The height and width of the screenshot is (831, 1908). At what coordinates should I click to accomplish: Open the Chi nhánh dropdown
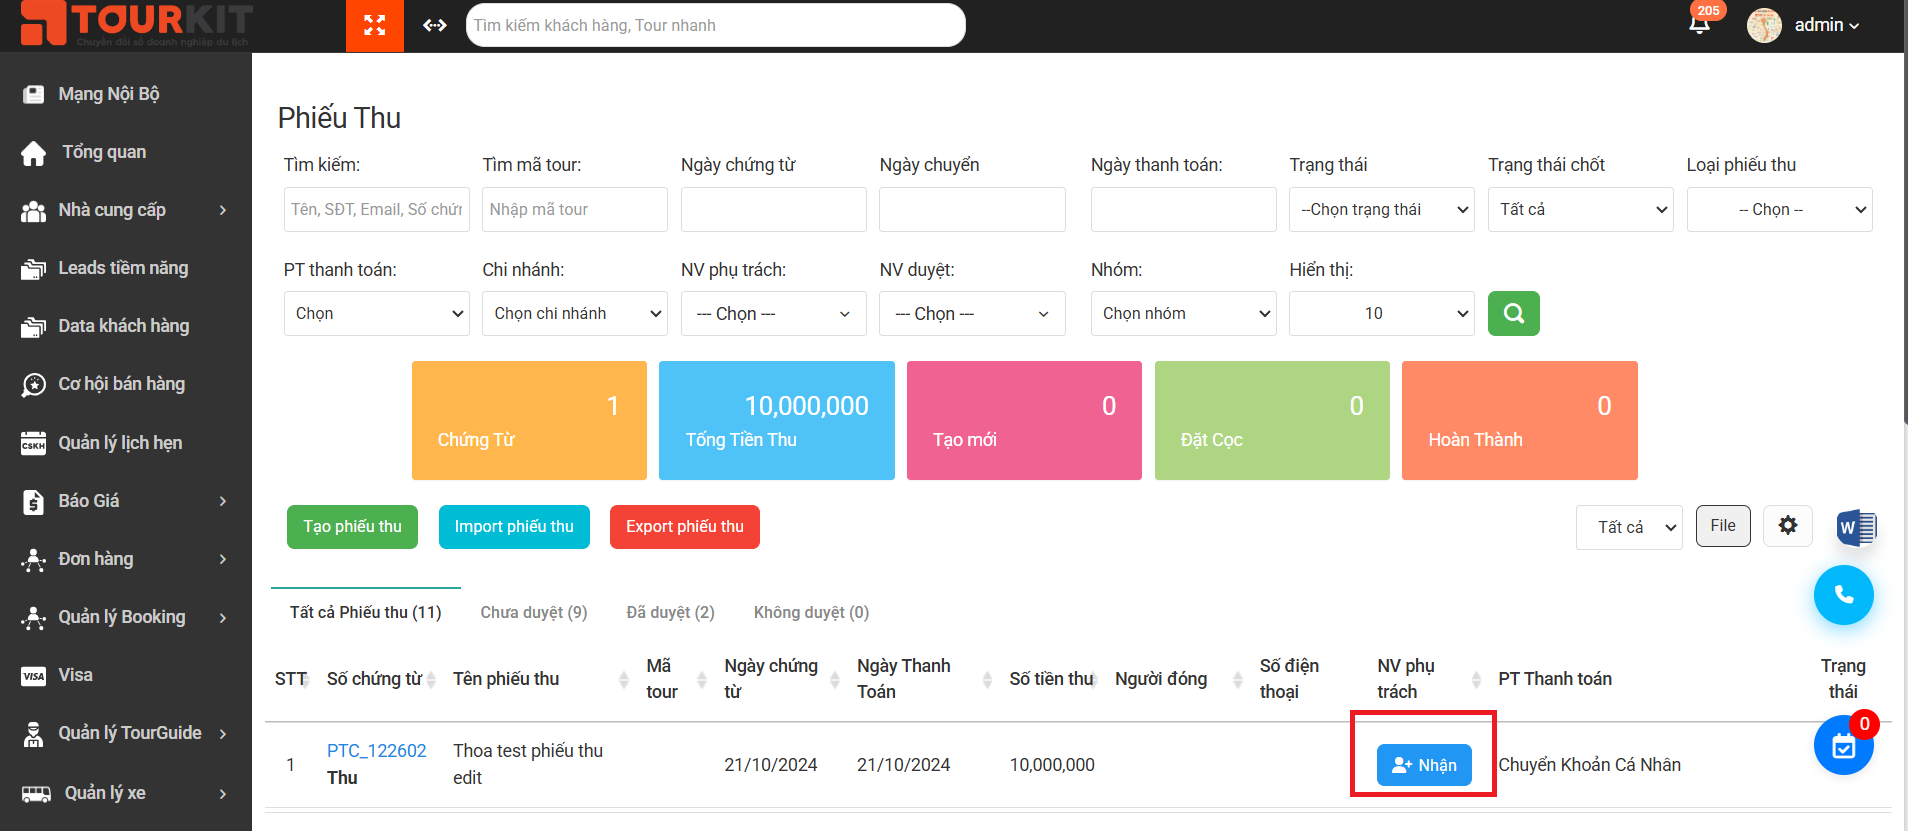coord(575,314)
